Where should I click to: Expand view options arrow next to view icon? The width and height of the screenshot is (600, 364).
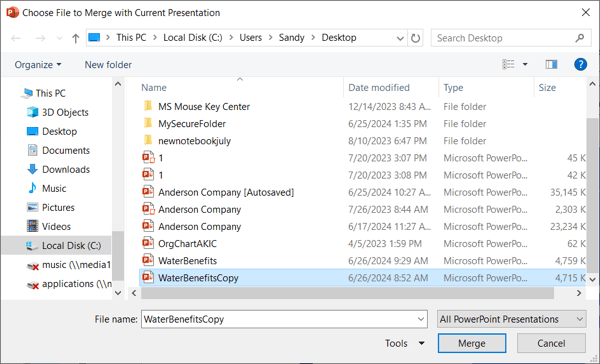click(525, 64)
